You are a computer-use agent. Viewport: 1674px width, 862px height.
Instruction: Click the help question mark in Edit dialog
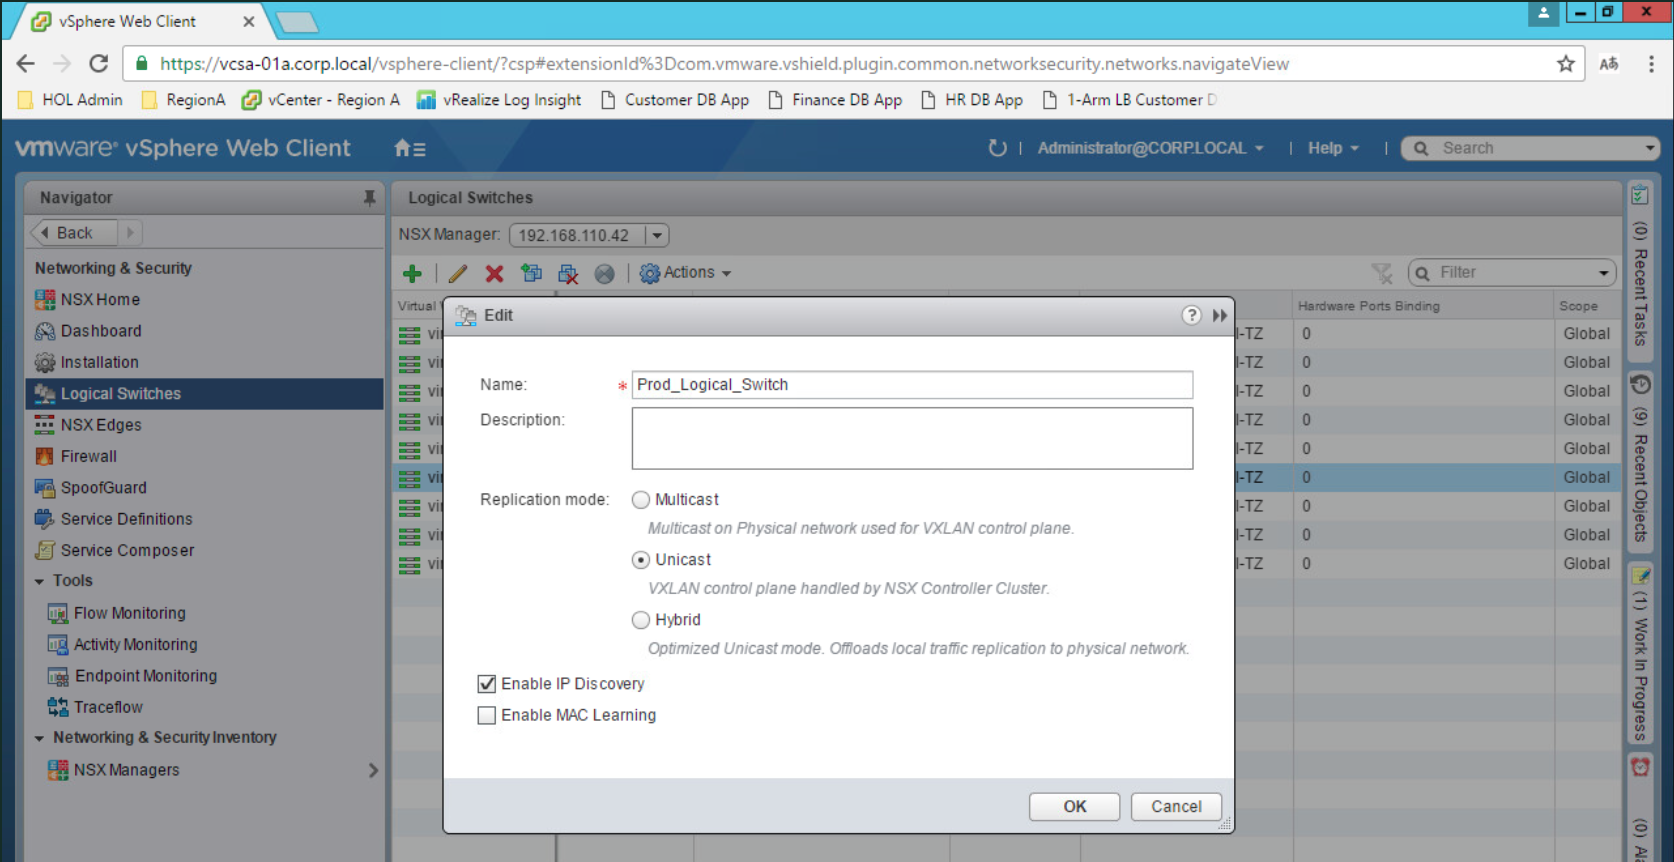(1191, 315)
